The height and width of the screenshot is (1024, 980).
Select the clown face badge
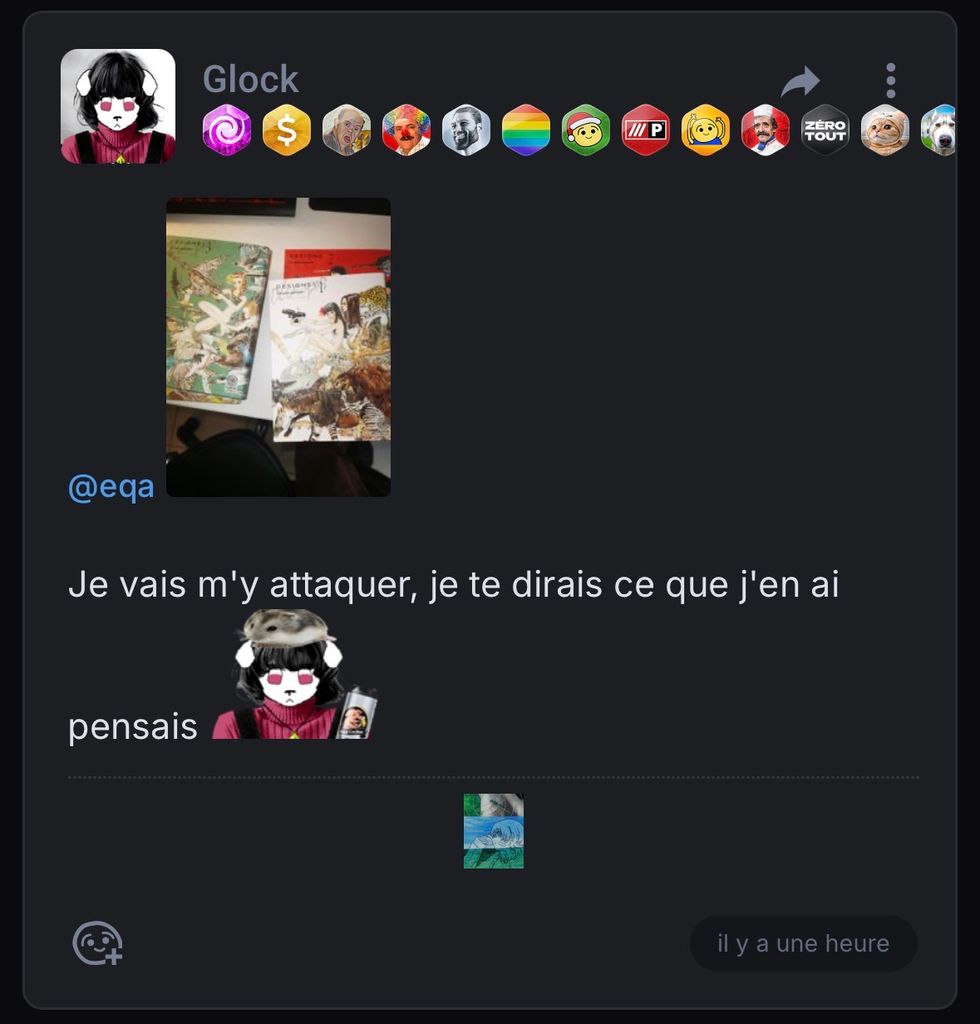coord(406,130)
